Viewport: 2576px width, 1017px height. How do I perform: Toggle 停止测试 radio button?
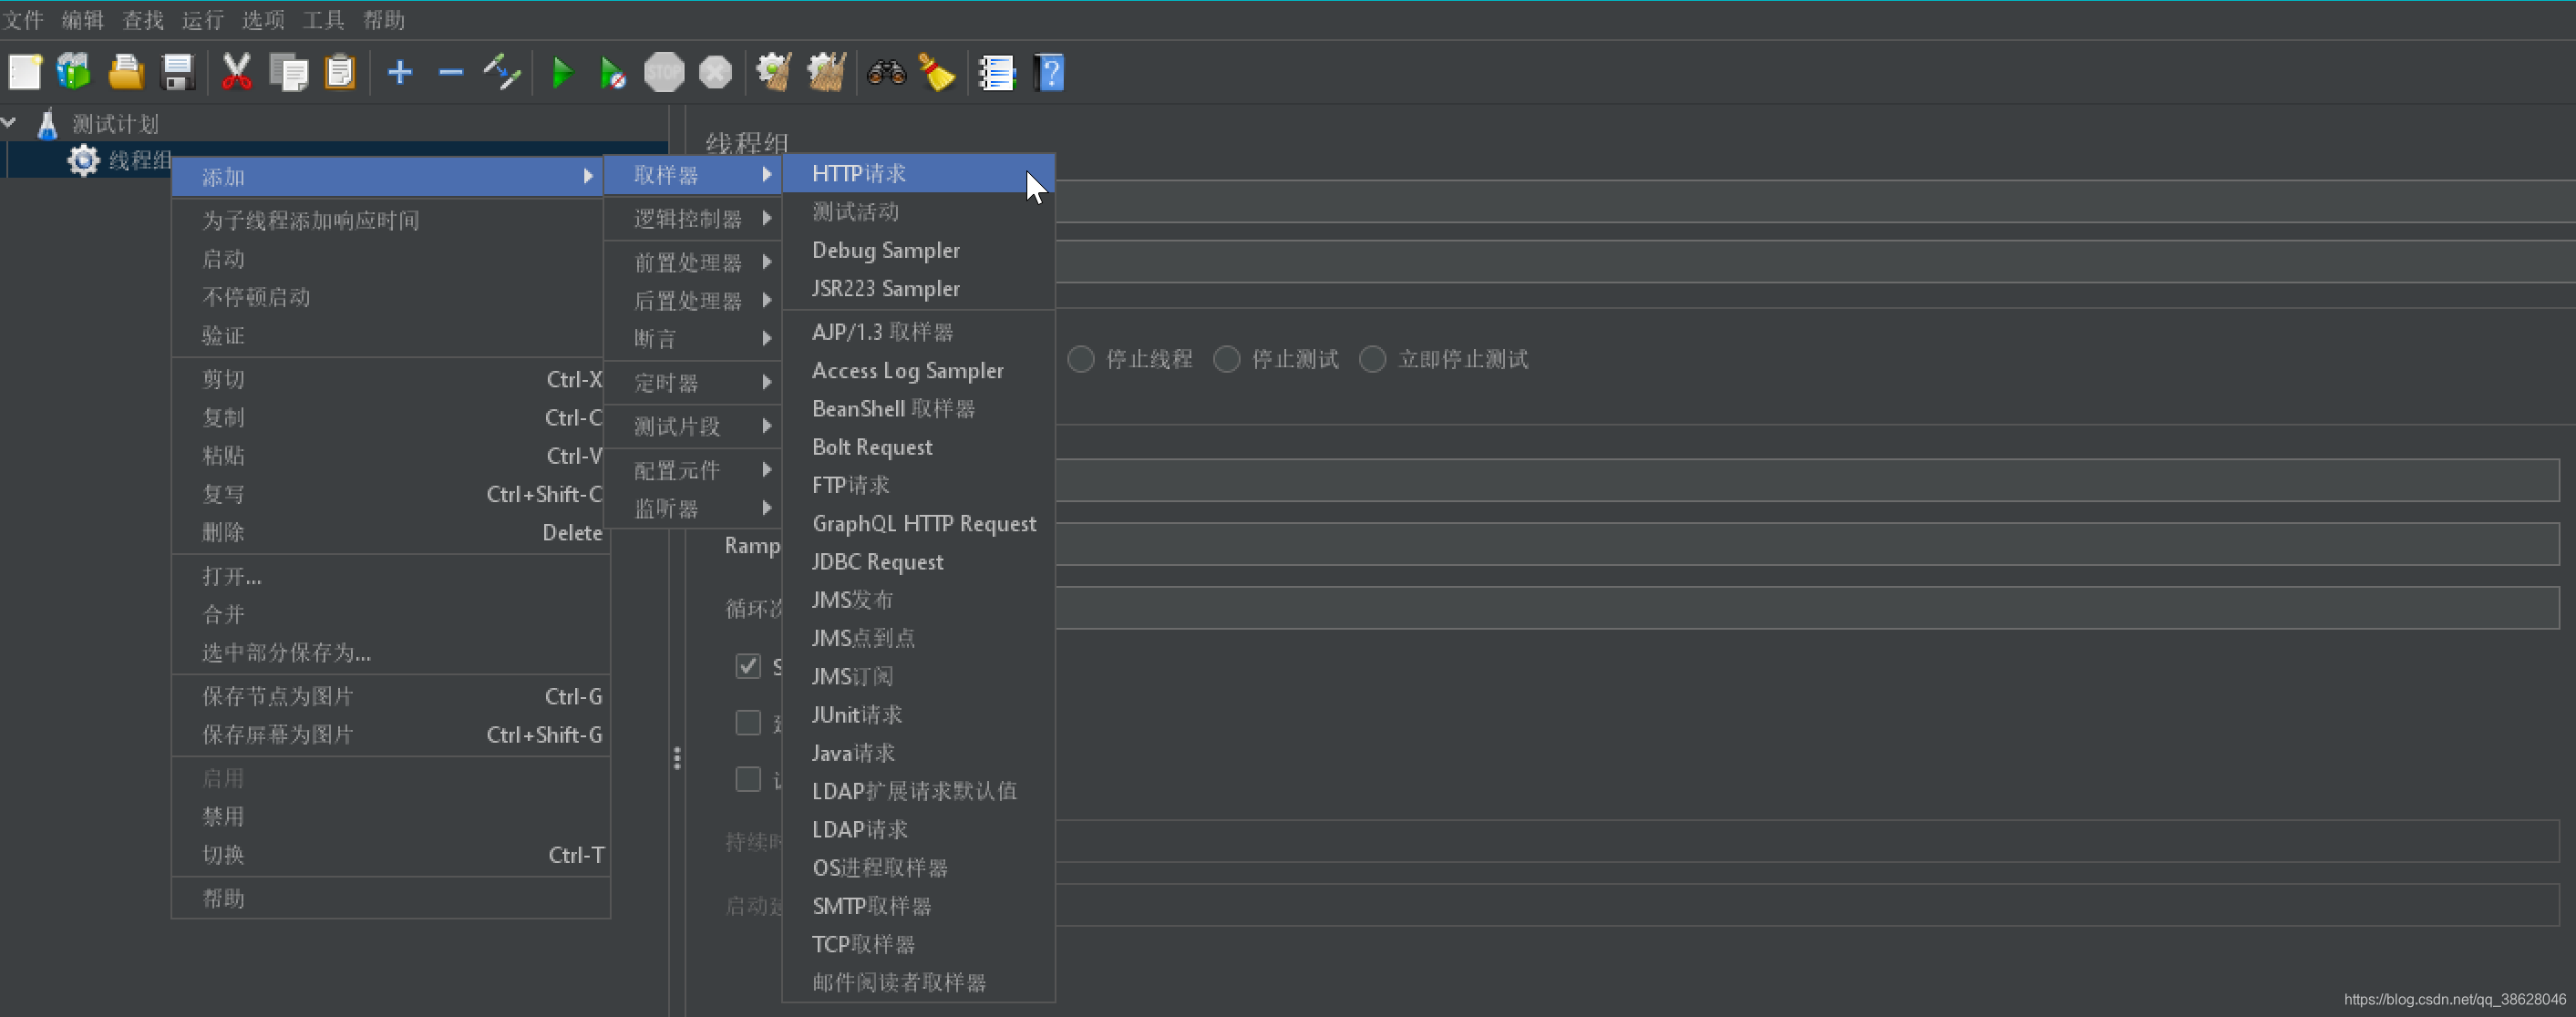pyautogui.click(x=1229, y=360)
